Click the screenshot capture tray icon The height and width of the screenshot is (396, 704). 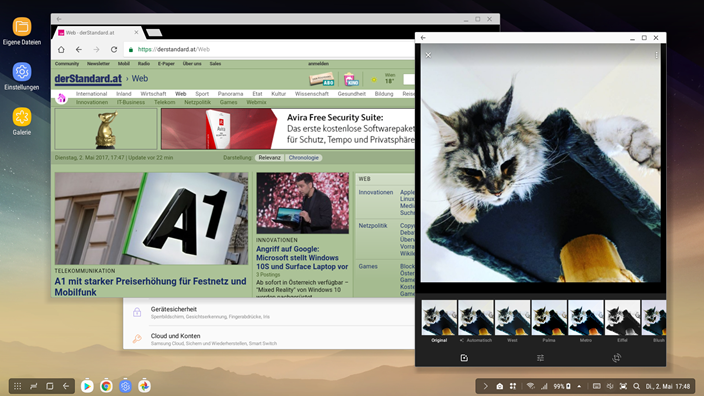point(623,386)
